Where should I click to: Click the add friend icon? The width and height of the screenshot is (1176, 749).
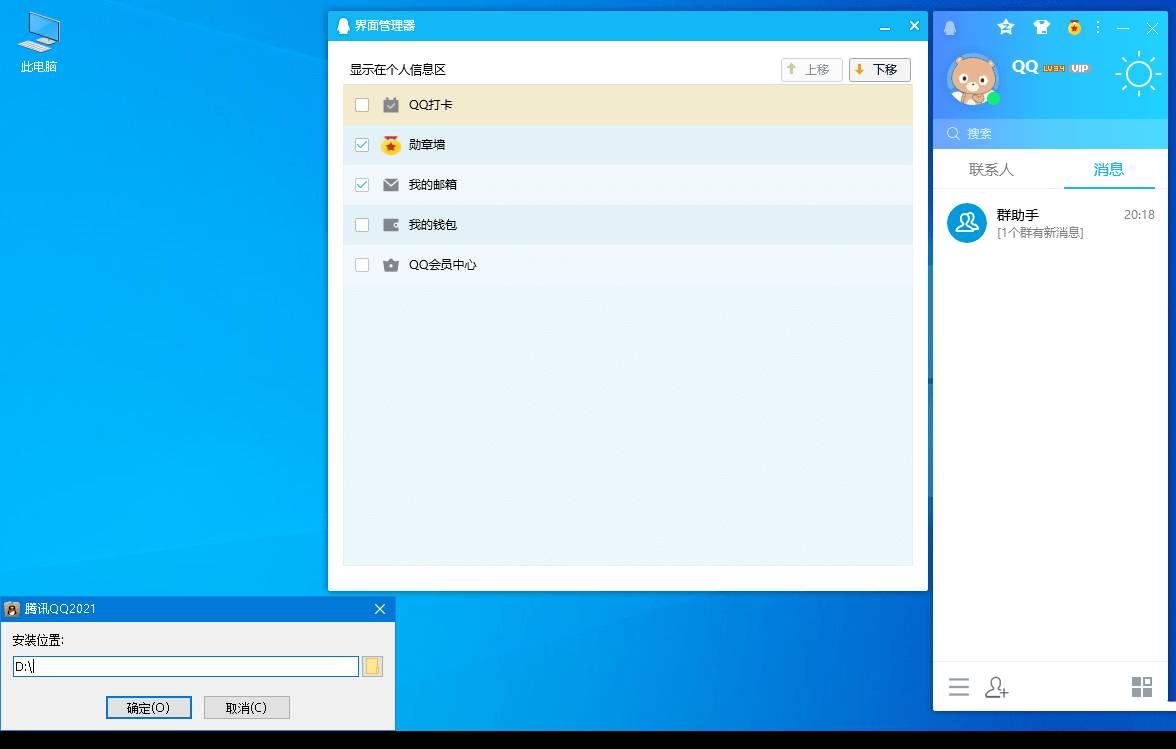[996, 687]
